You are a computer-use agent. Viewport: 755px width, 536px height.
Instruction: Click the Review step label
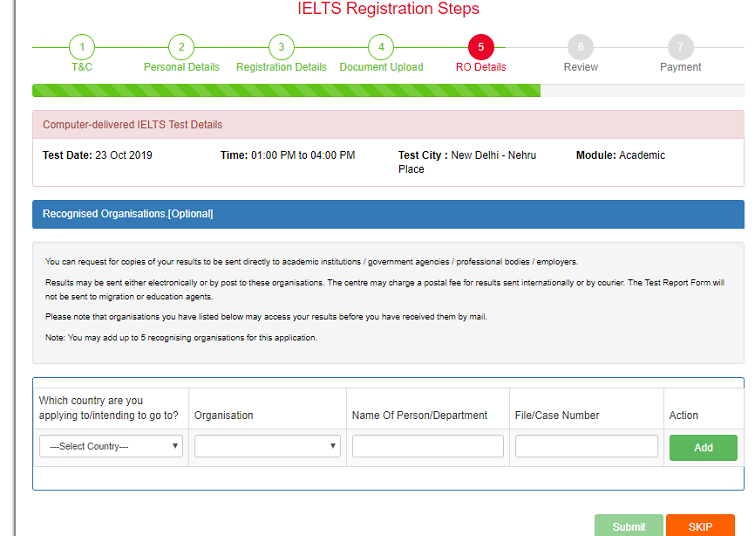point(581,67)
